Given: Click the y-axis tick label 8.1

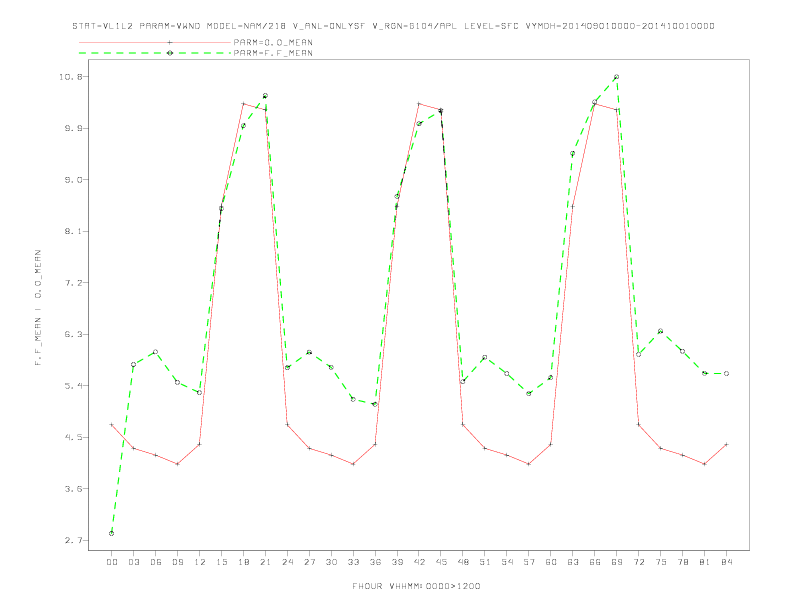Looking at the screenshot, I should [73, 231].
